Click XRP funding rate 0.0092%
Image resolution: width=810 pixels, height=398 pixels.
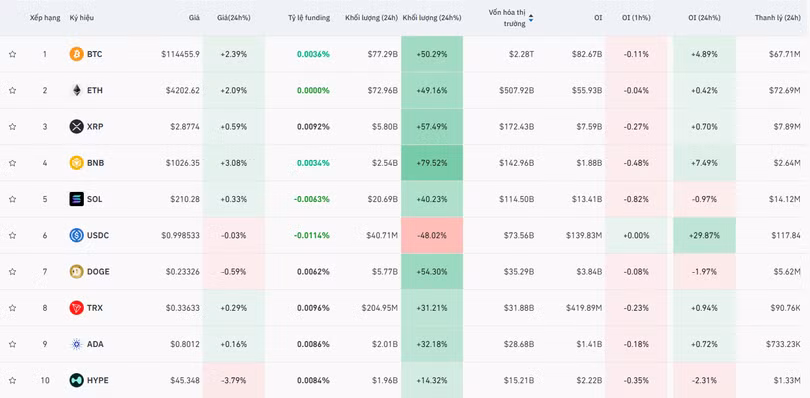click(313, 127)
